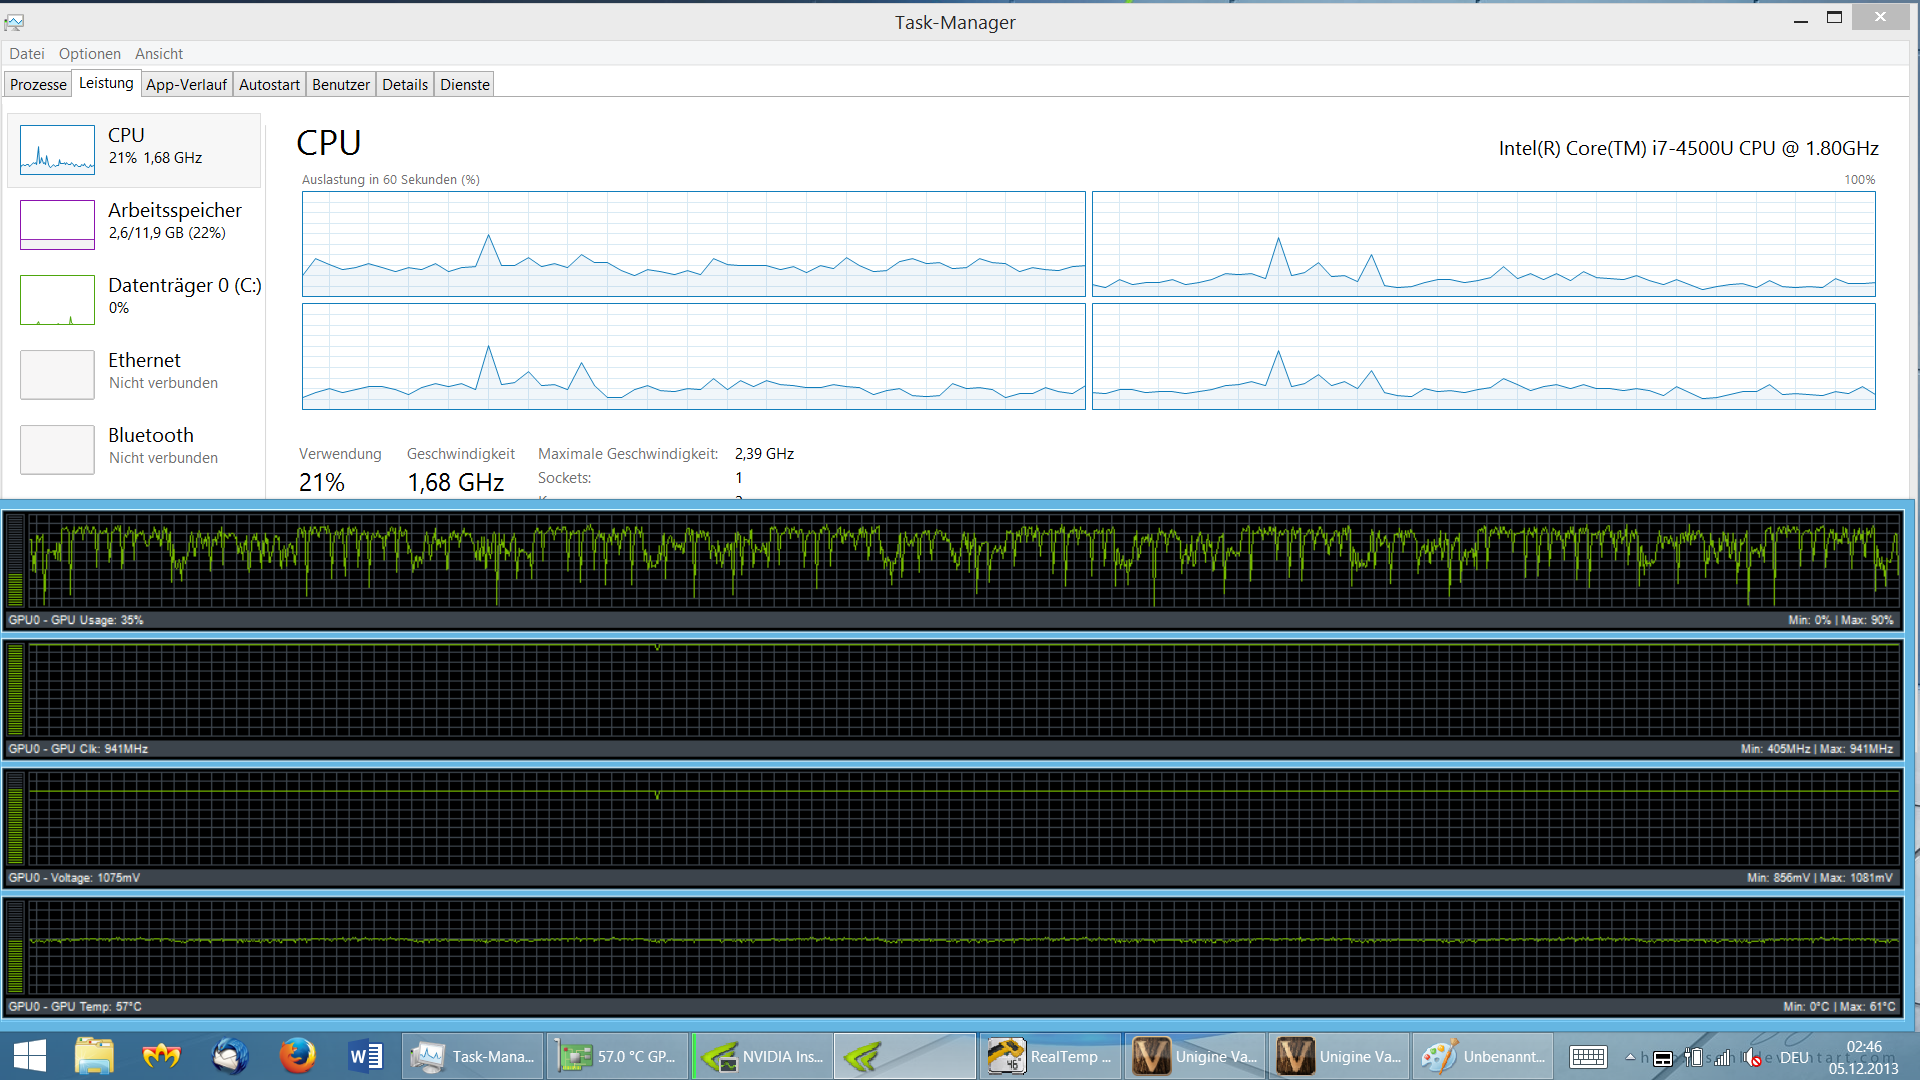Open the Ansicht menu
Viewport: 1920px width, 1080px height.
159,54
